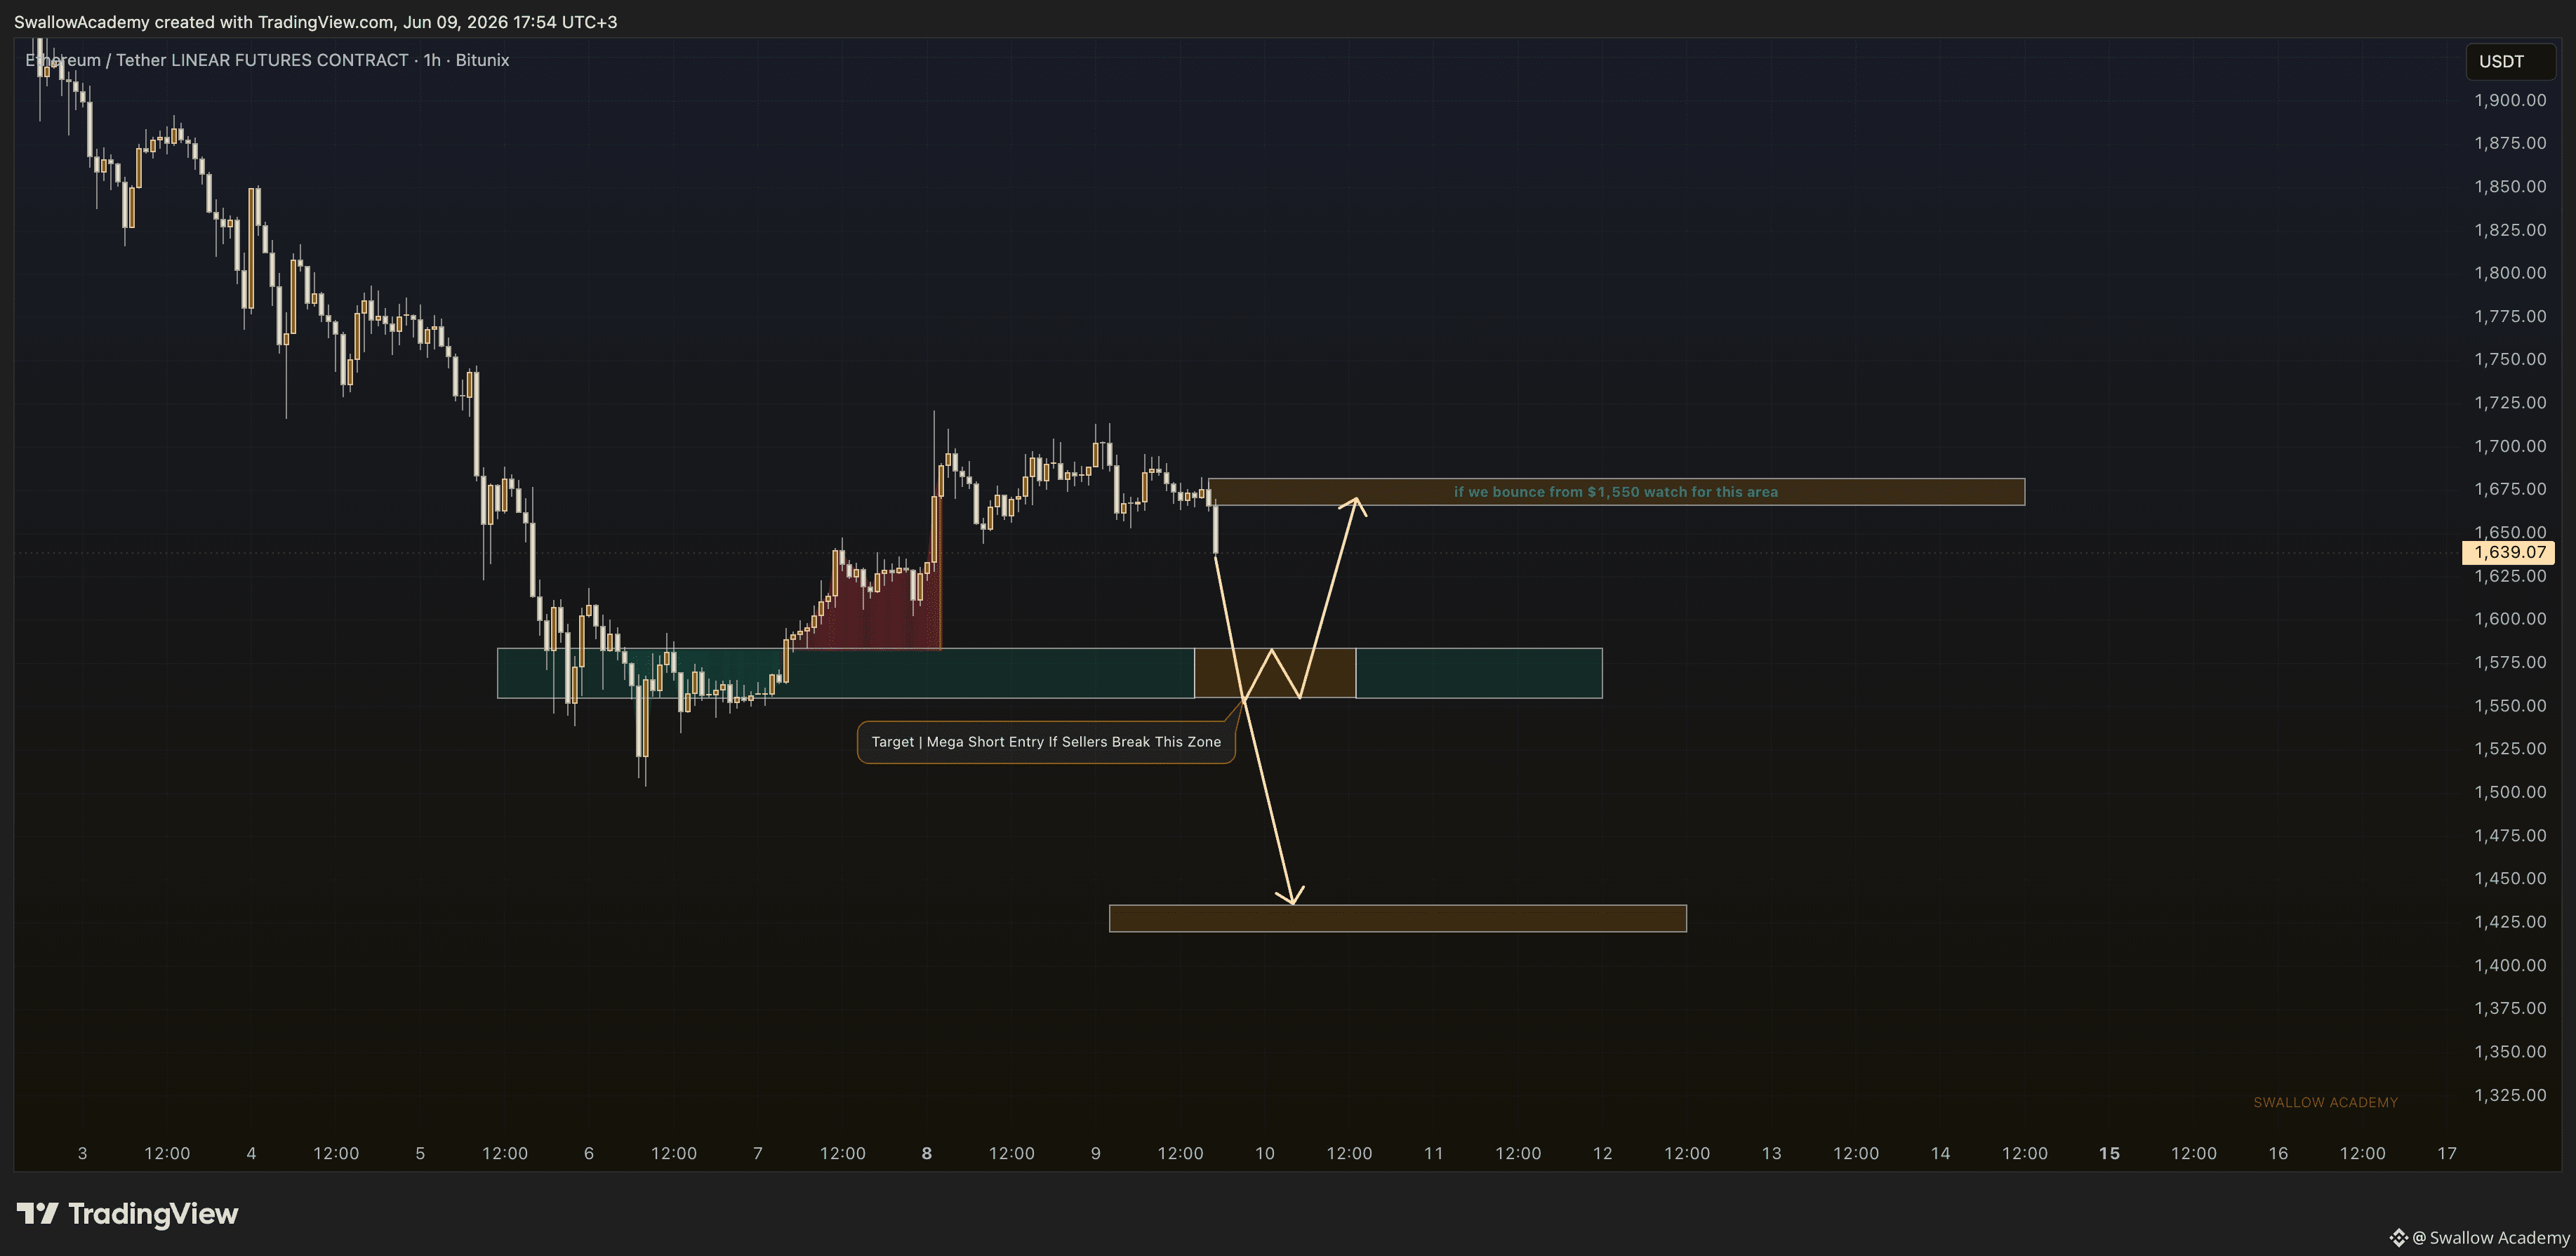Click the 1,475.00 price axis label
Image resolution: width=2576 pixels, height=1256 pixels.
pyautogui.click(x=2510, y=835)
